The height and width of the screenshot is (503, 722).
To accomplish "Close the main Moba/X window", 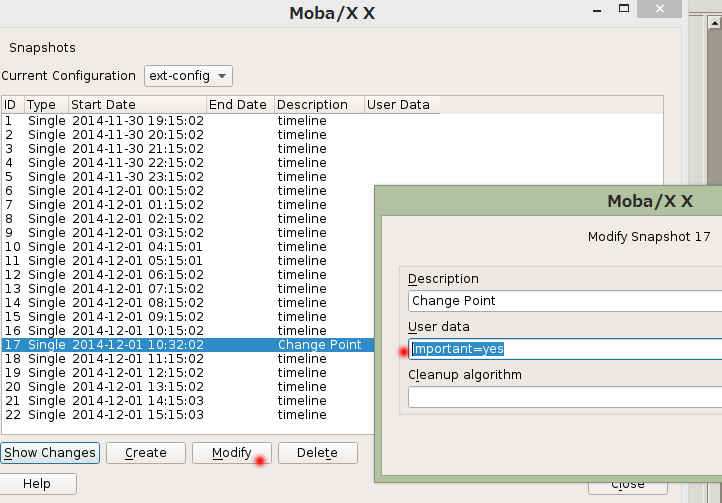I will [659, 9].
